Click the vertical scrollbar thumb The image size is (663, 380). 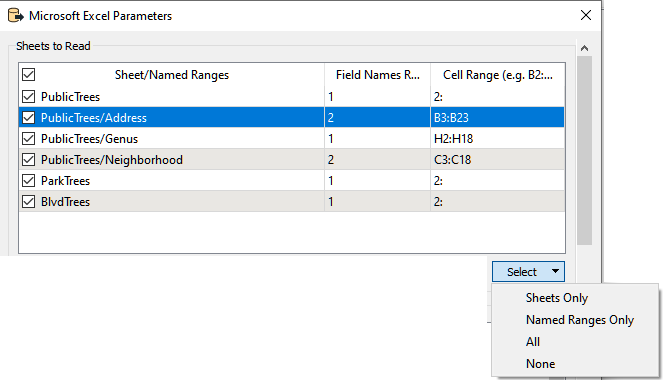point(584,150)
